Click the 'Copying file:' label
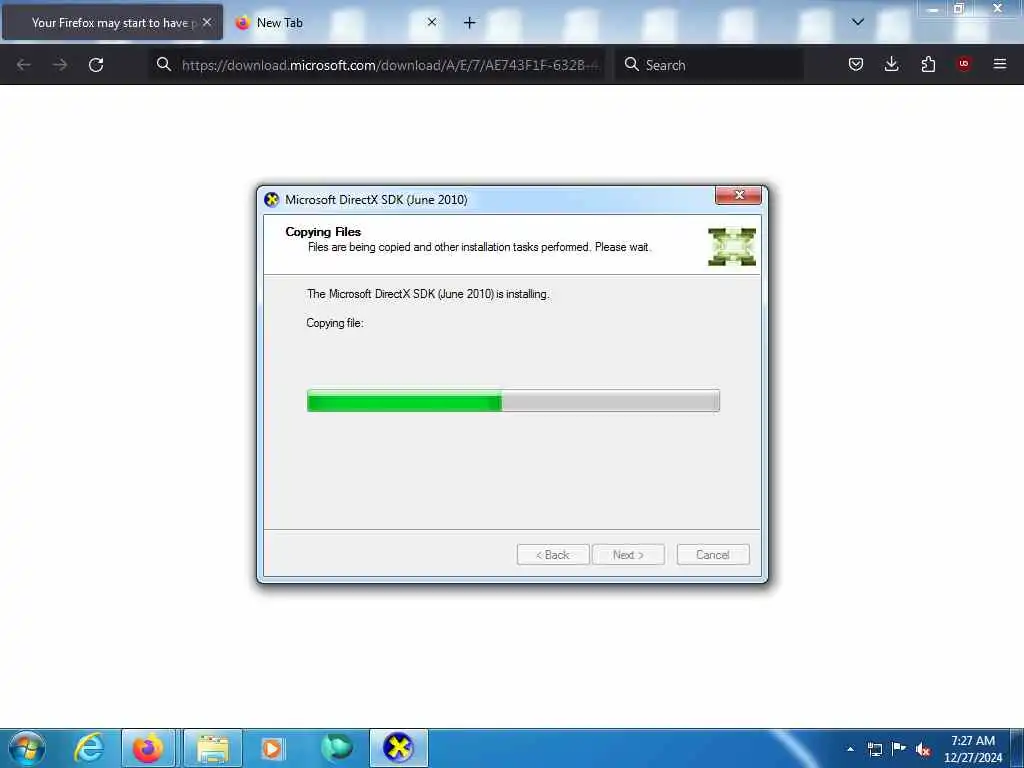The image size is (1024, 768). pyautogui.click(x=334, y=323)
